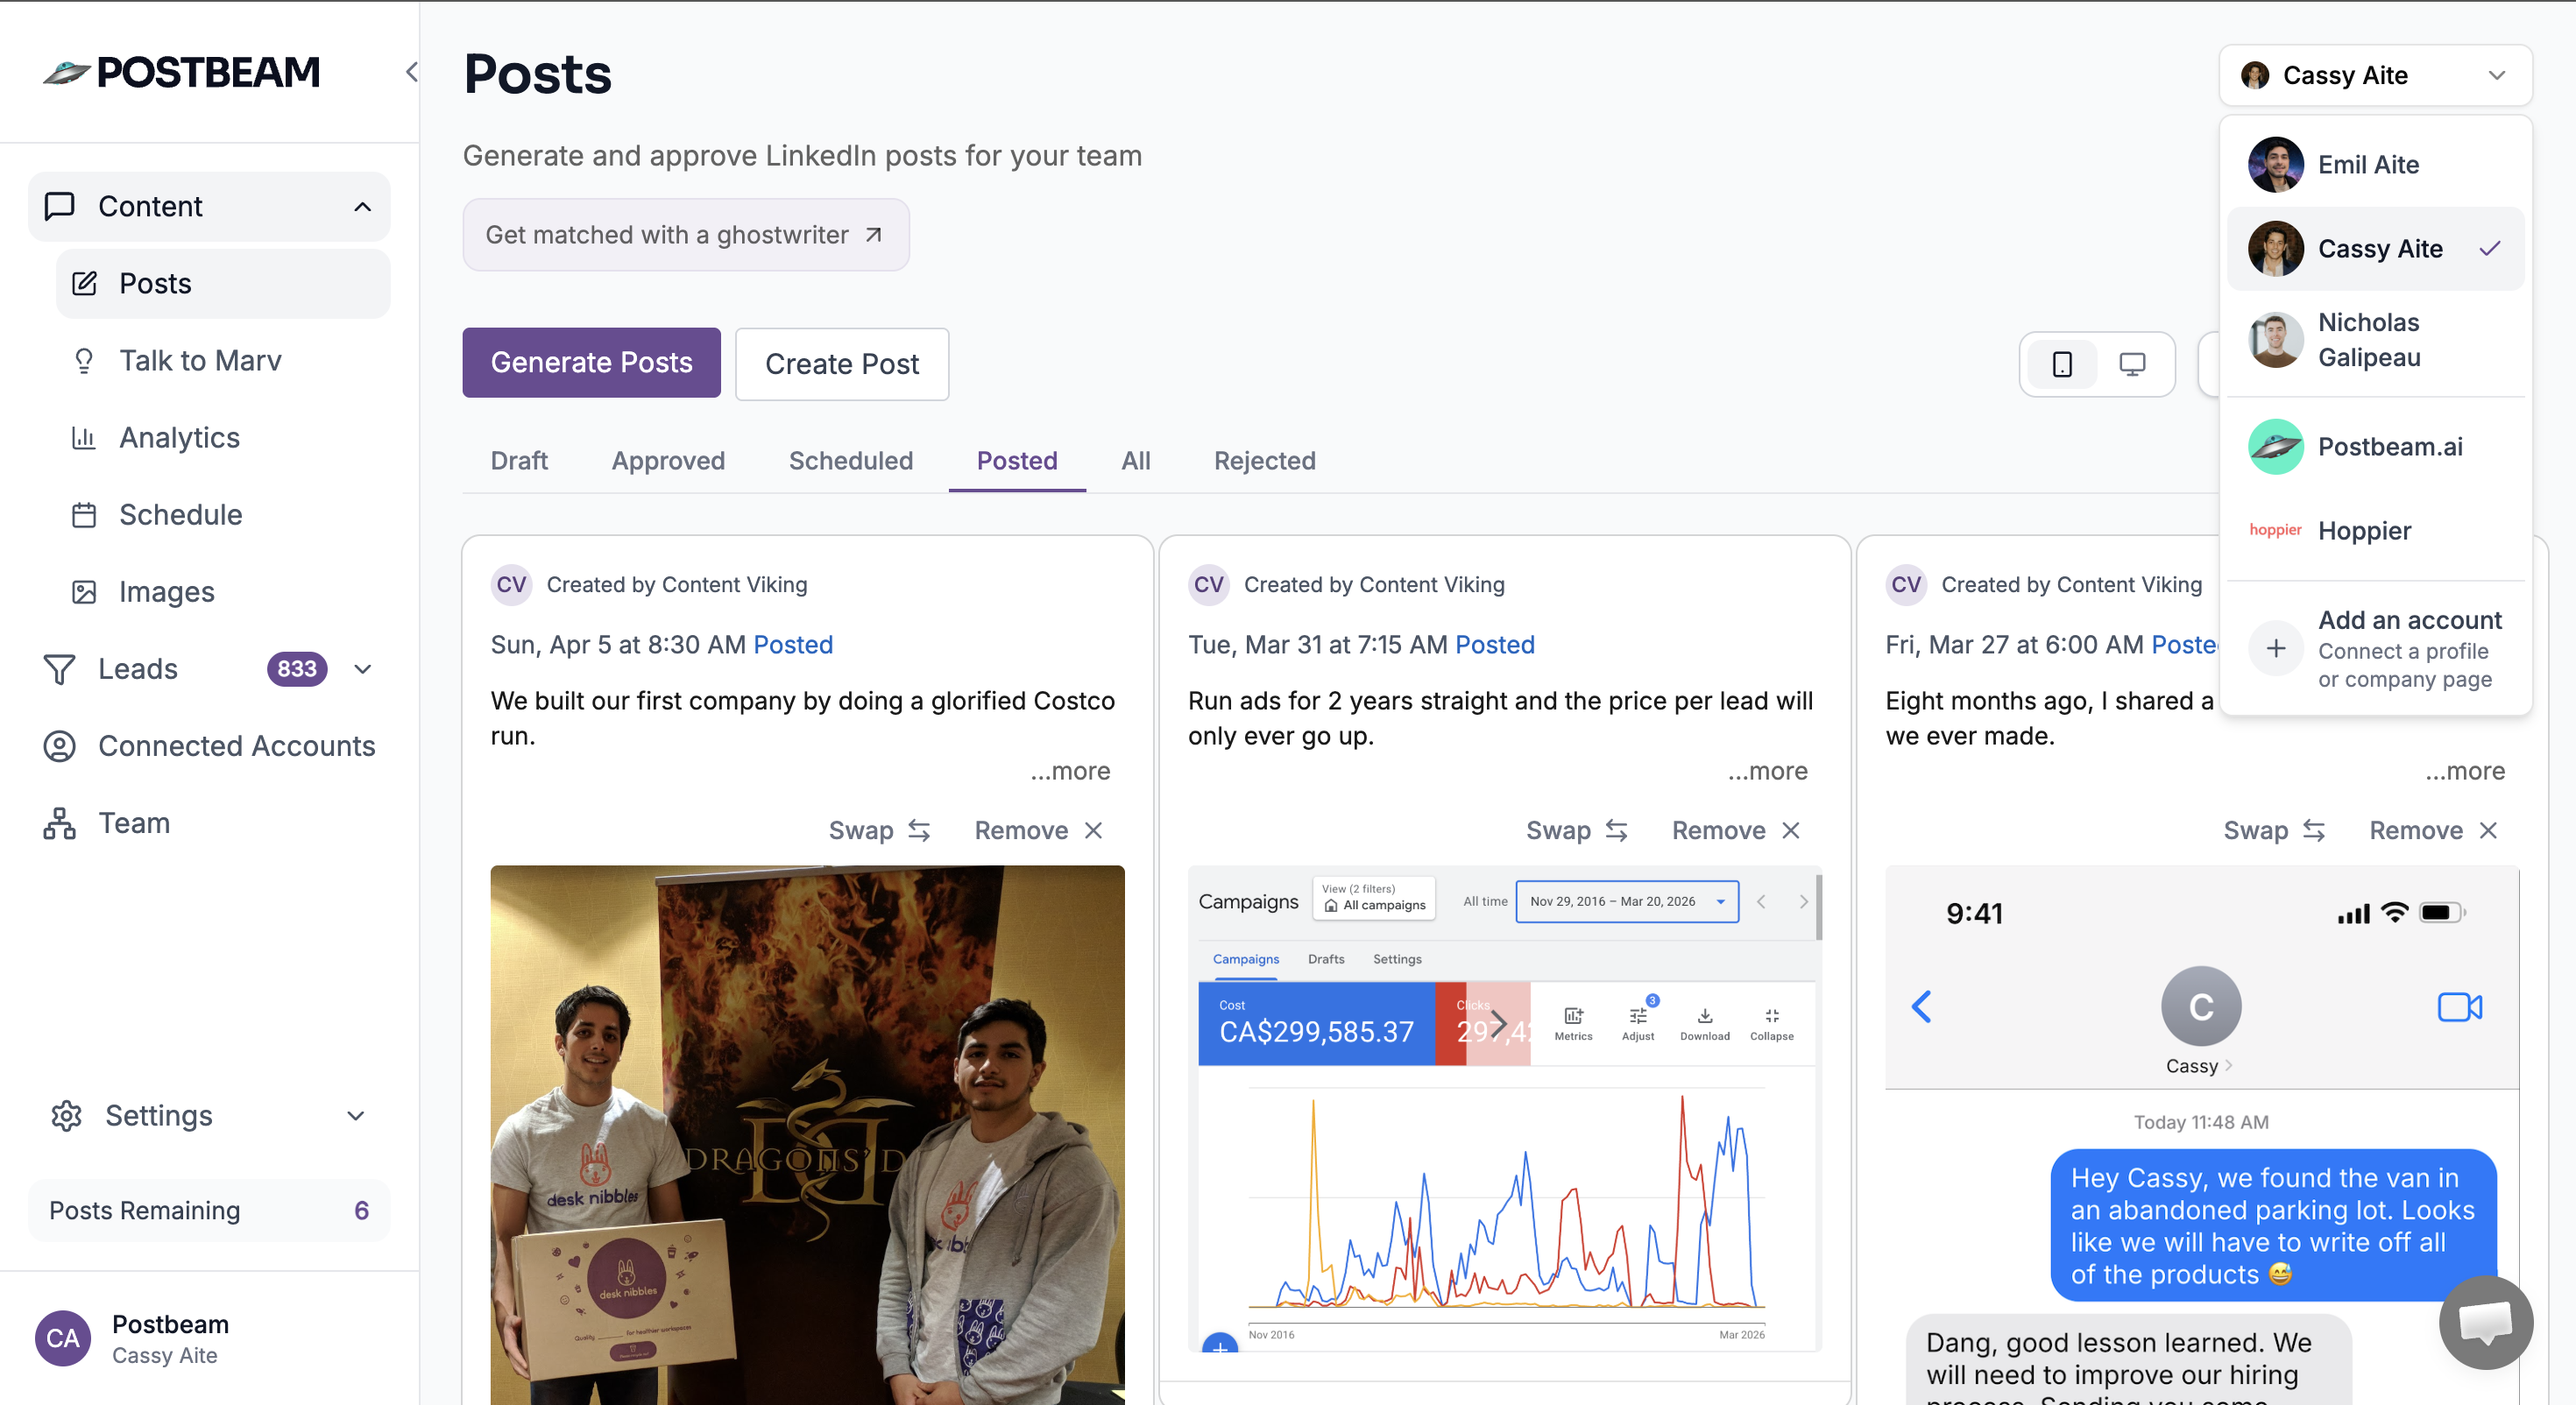Open the Draft posts tab
This screenshot has height=1405, width=2576.
pos(519,460)
